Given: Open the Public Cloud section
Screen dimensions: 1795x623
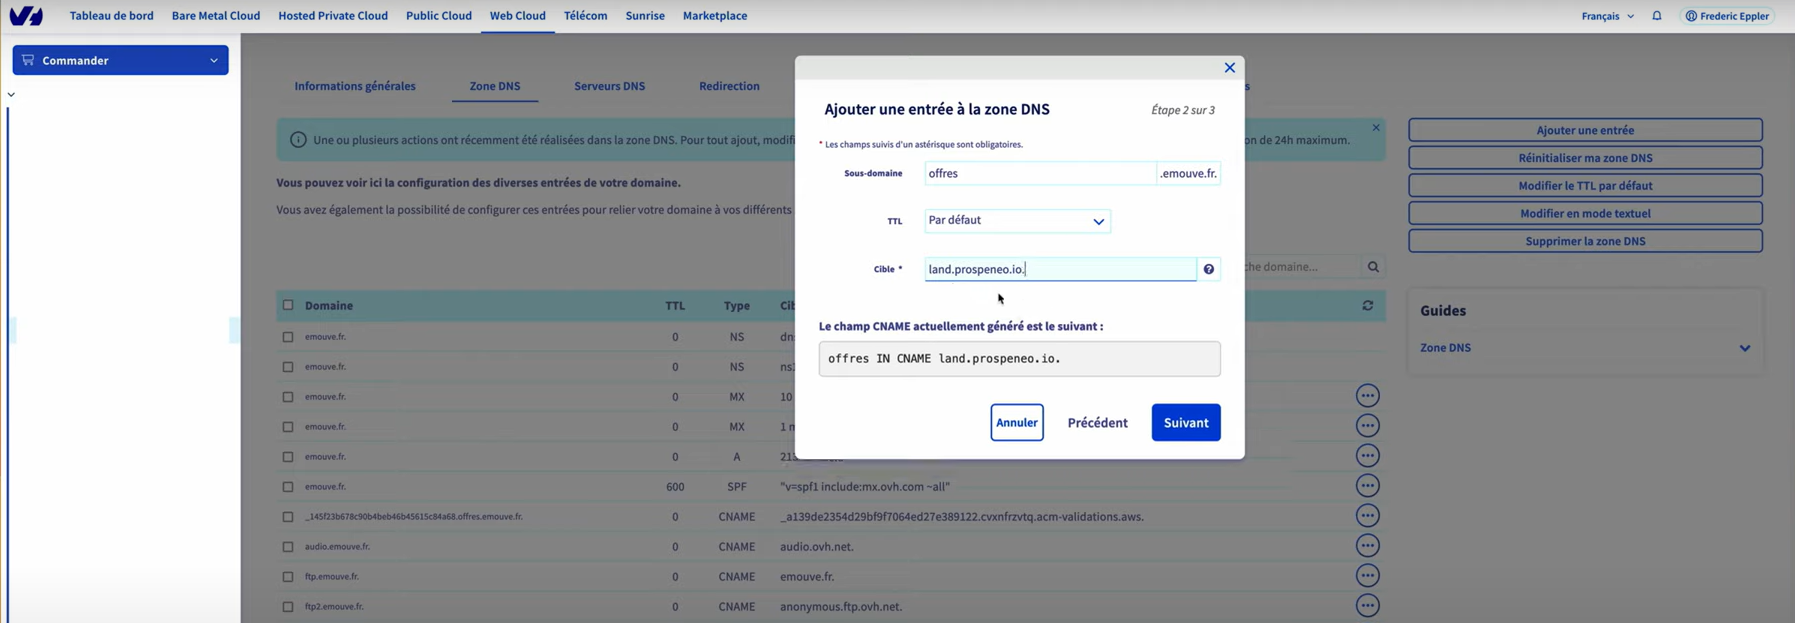Looking at the screenshot, I should 439,16.
